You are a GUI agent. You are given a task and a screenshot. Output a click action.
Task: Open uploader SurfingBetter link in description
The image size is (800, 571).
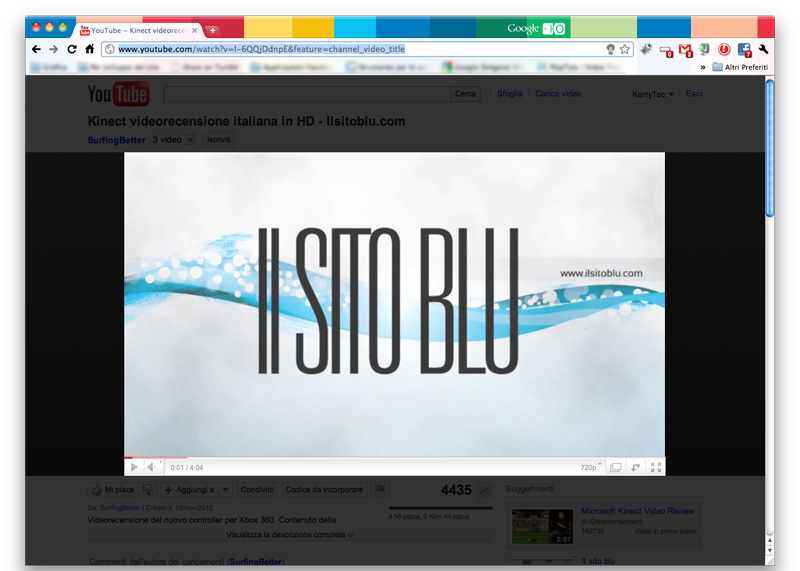pyautogui.click(x=120, y=508)
